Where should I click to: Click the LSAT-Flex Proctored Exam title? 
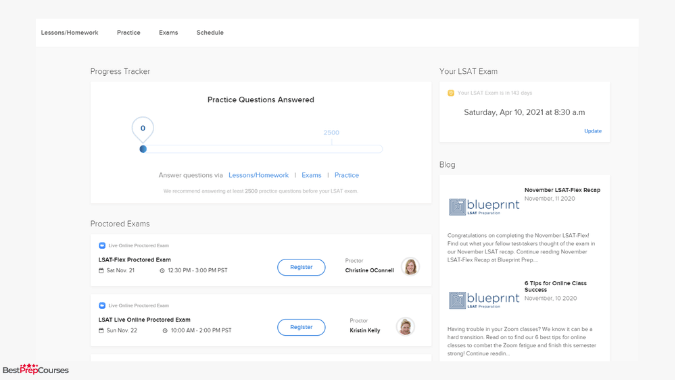pyautogui.click(x=135, y=260)
